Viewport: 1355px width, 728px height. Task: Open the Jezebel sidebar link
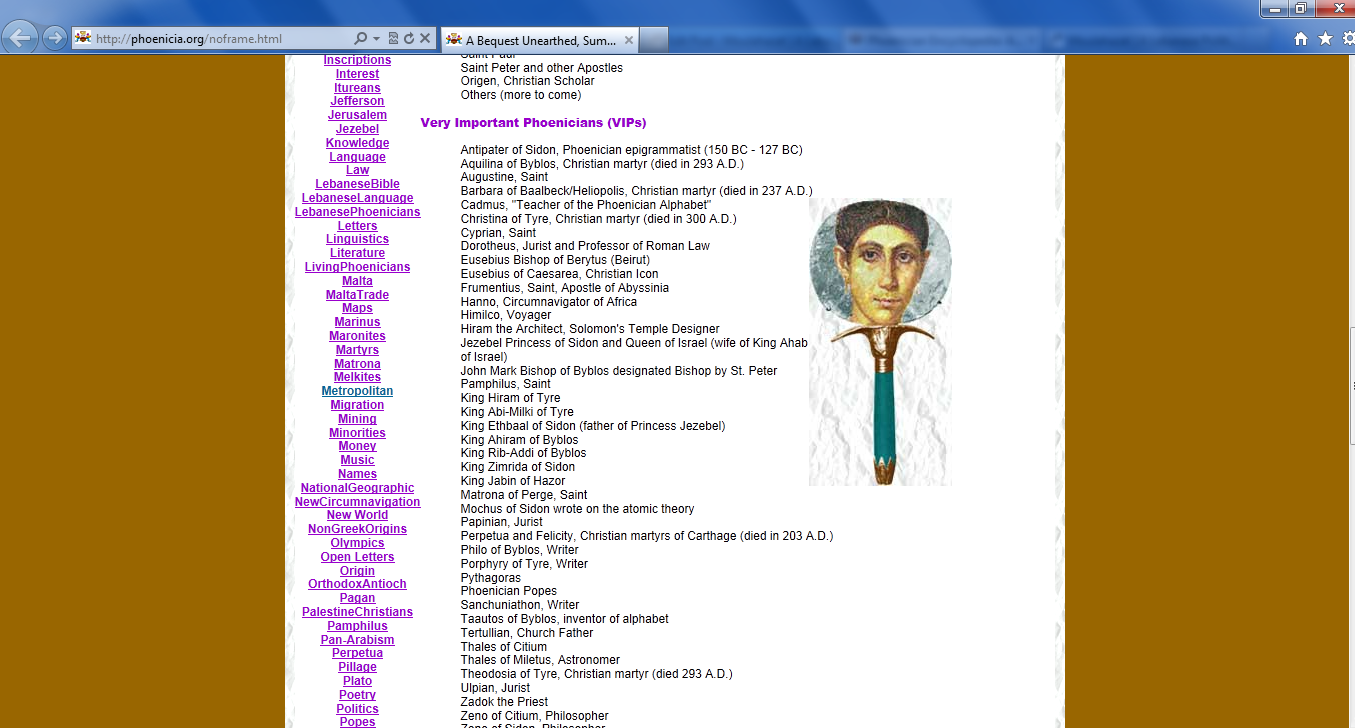pos(357,129)
